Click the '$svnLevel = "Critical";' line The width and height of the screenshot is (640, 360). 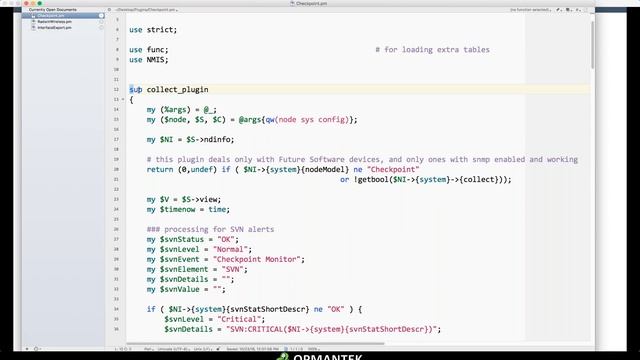point(215,319)
